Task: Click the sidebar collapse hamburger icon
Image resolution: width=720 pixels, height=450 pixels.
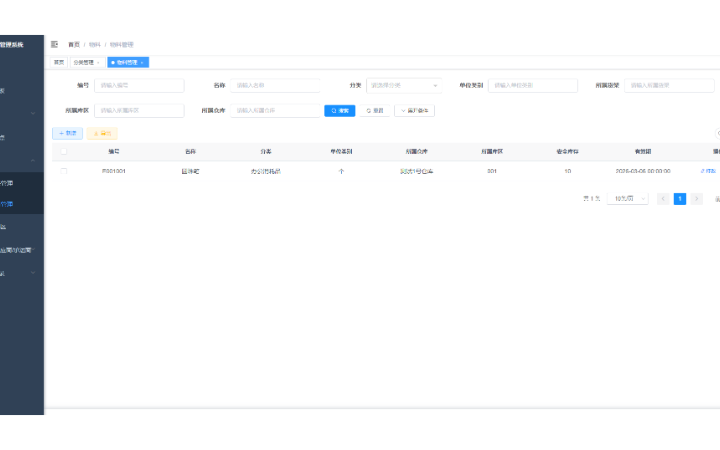Action: tap(54, 45)
